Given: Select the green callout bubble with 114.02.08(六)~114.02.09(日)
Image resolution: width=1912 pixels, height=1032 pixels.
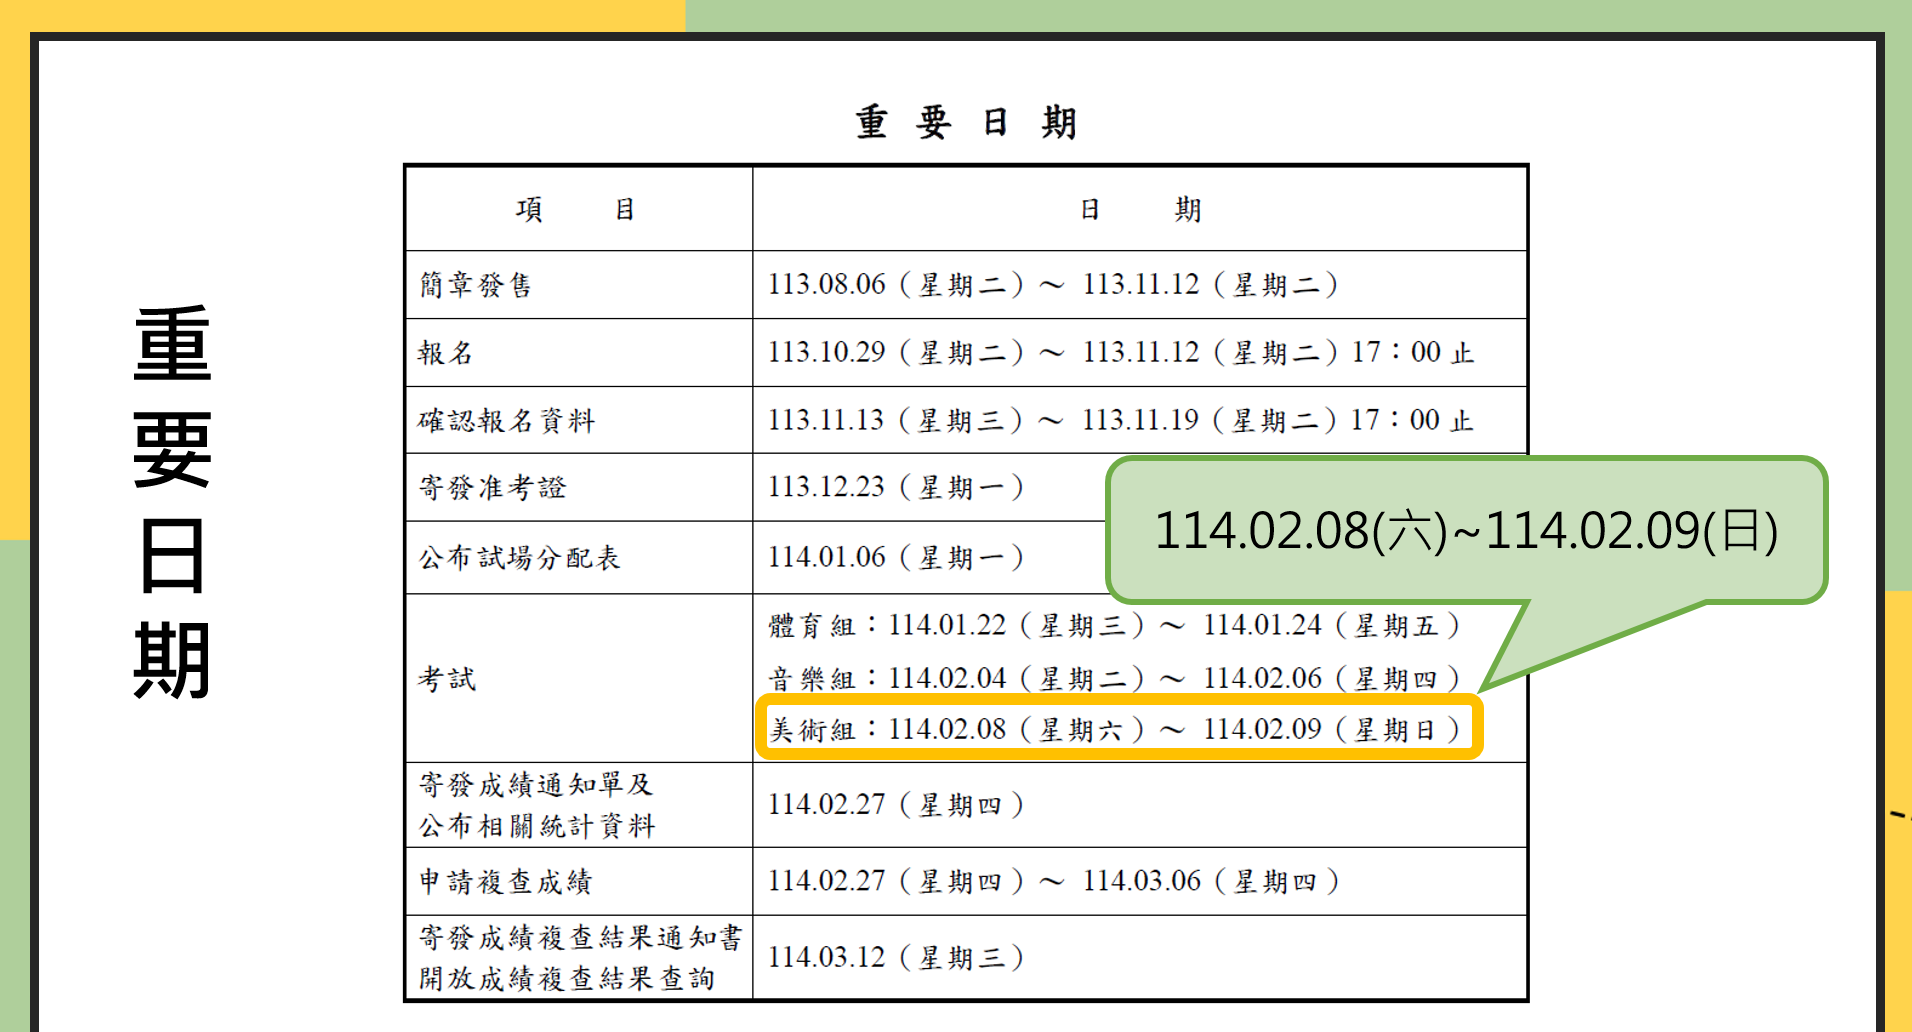Looking at the screenshot, I should 1465,531.
